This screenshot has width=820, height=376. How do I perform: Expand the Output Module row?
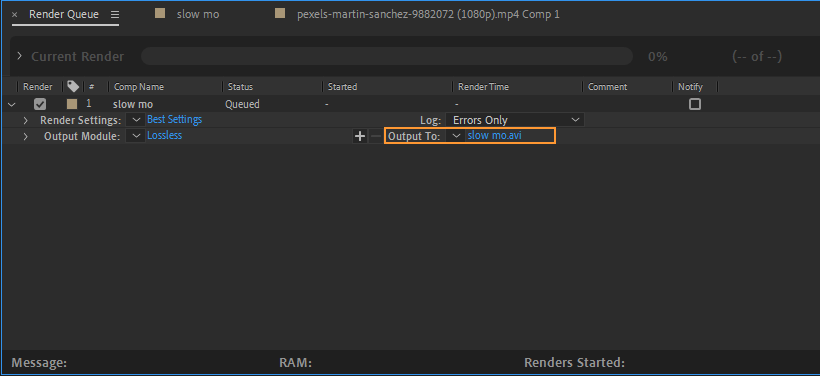(x=26, y=136)
